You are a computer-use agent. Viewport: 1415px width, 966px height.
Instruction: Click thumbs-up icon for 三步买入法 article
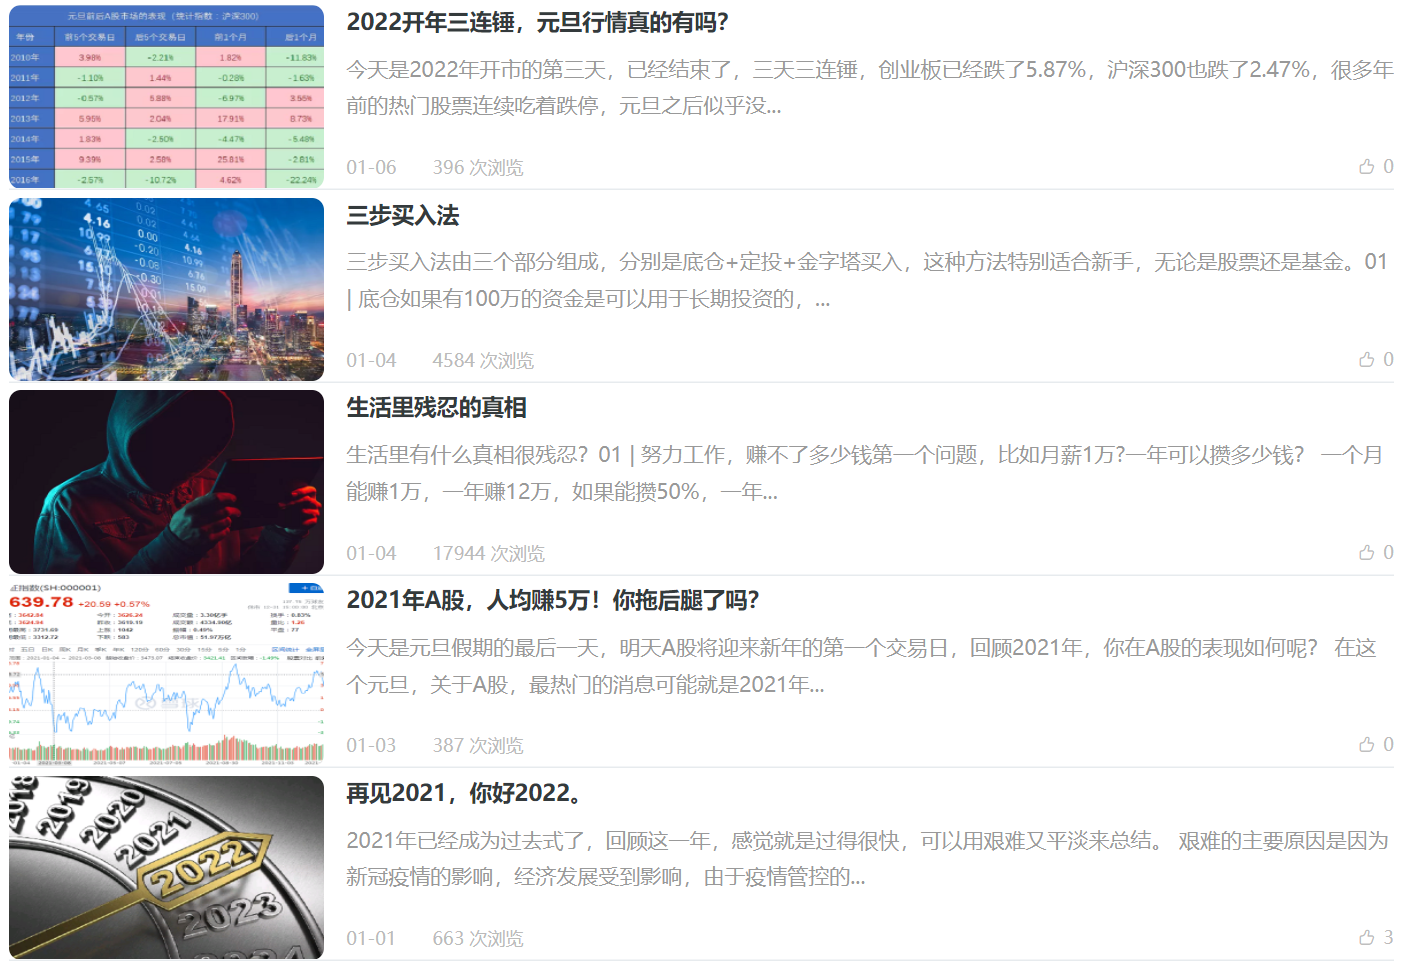pyautogui.click(x=1366, y=360)
